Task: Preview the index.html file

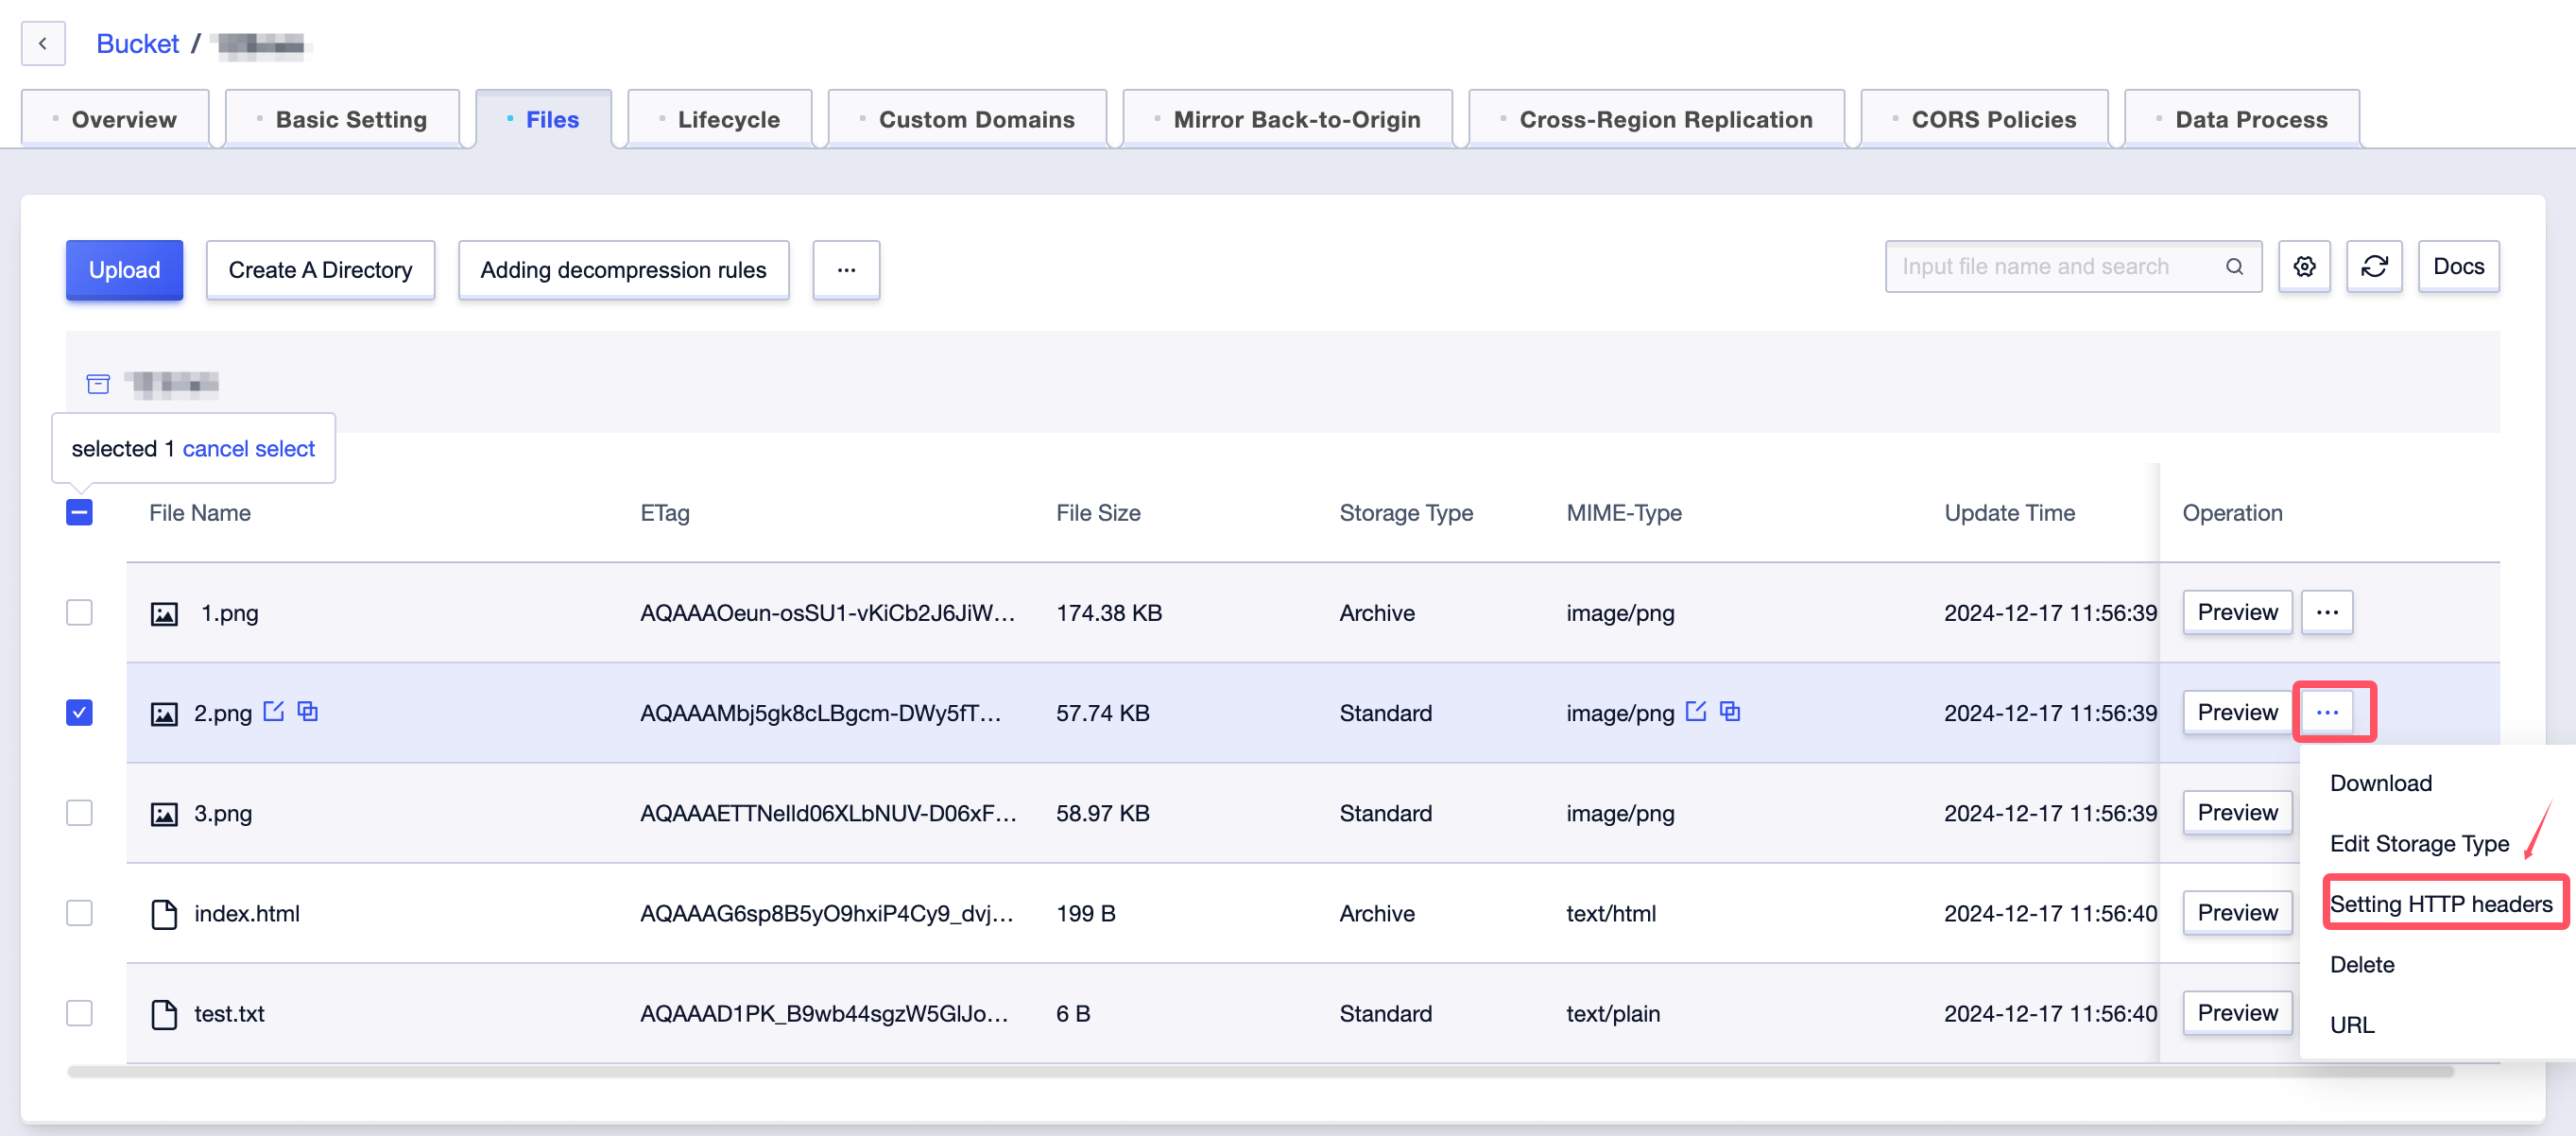Action: (x=2237, y=912)
